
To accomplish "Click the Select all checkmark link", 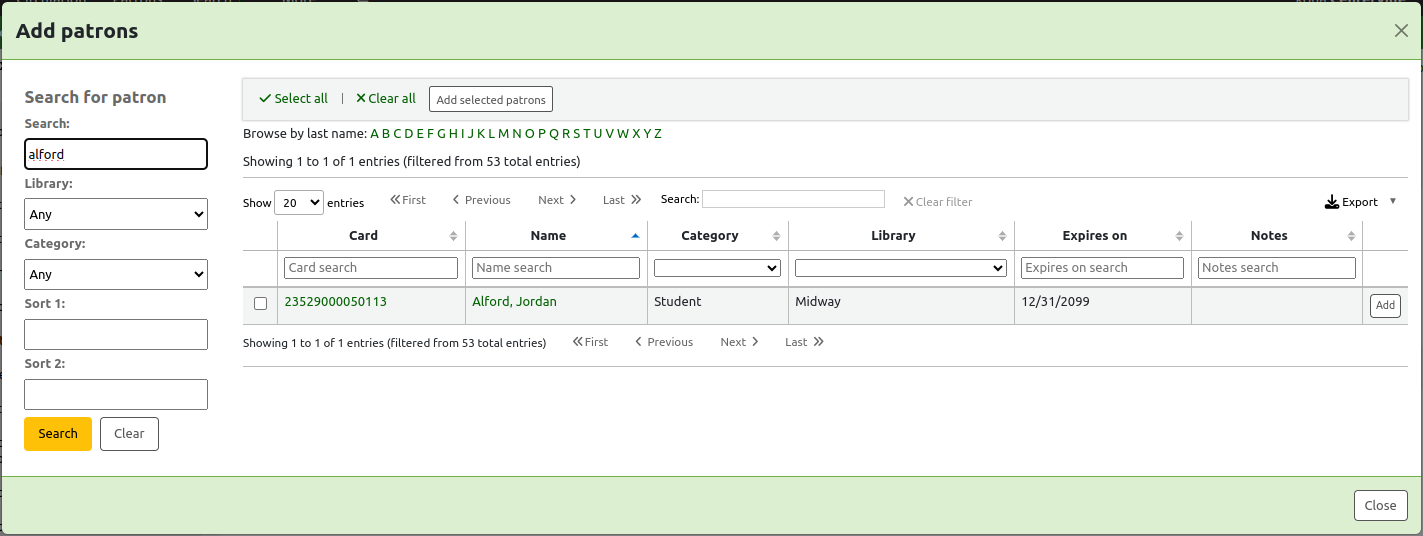I will pos(293,99).
